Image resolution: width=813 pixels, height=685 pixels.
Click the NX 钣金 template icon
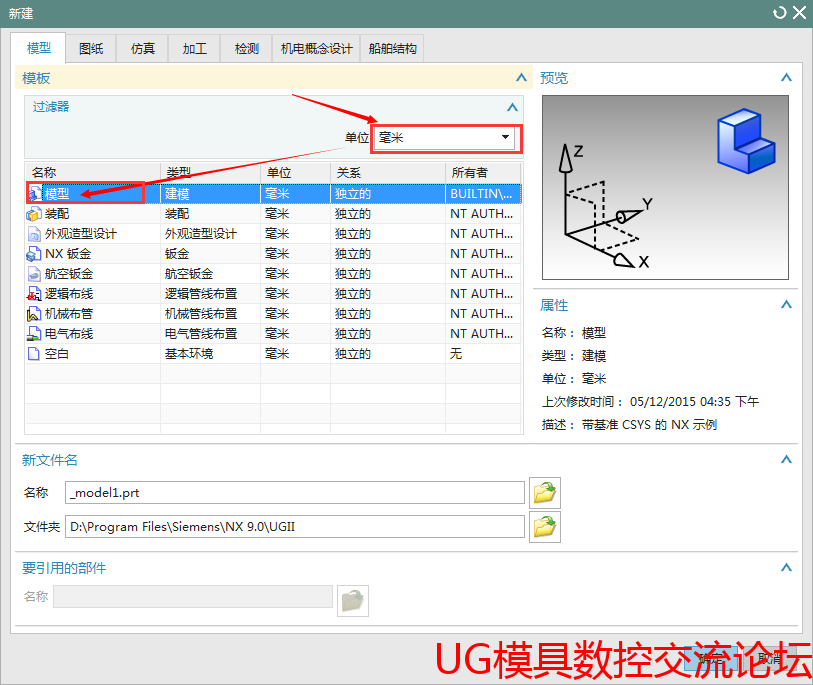click(x=34, y=254)
